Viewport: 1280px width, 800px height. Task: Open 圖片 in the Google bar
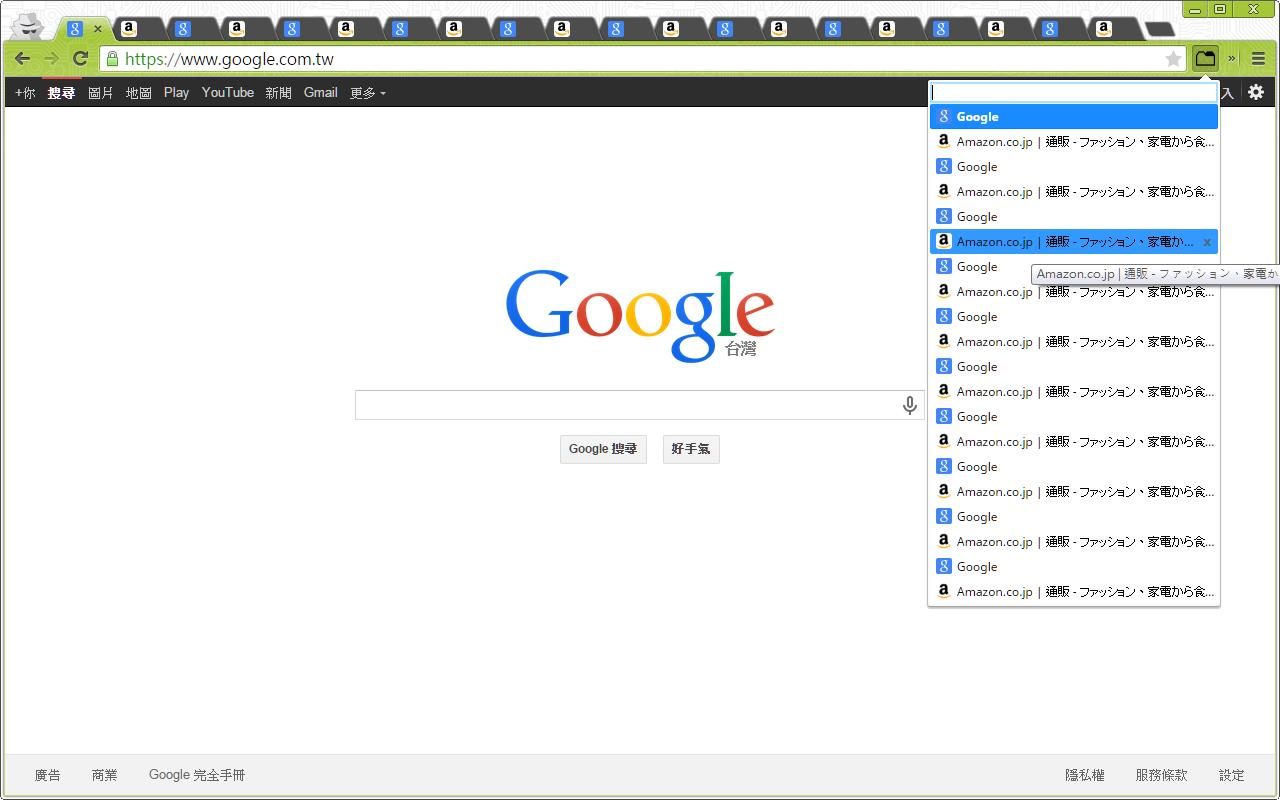[x=101, y=92]
